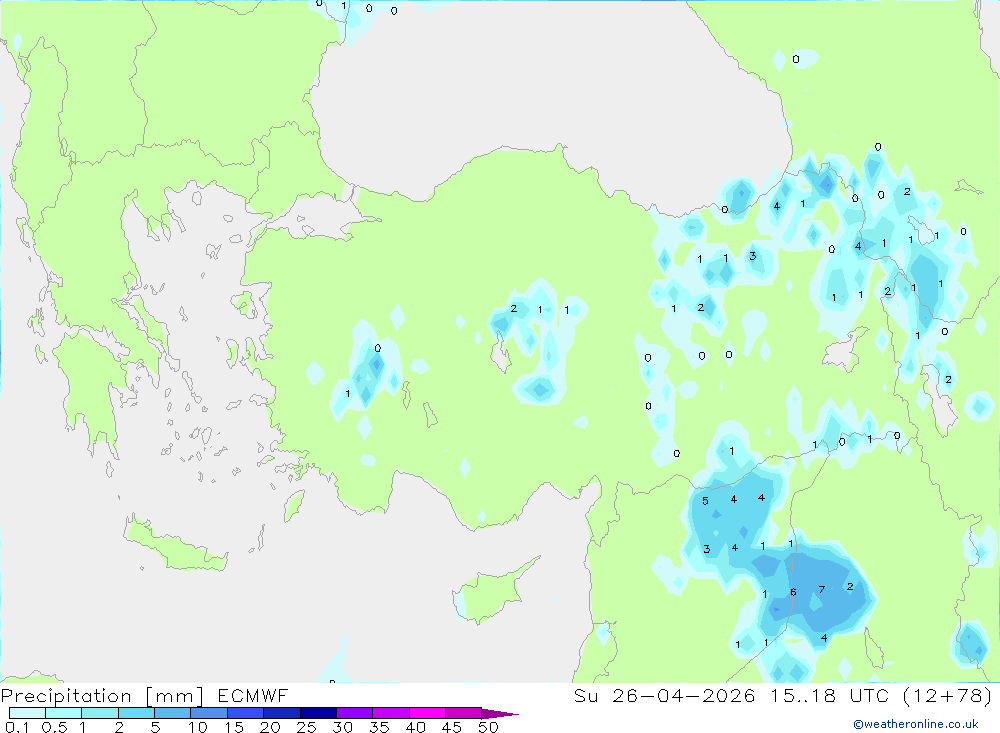
Task: Click the '7' precipitation value on map
Action: click(x=821, y=589)
